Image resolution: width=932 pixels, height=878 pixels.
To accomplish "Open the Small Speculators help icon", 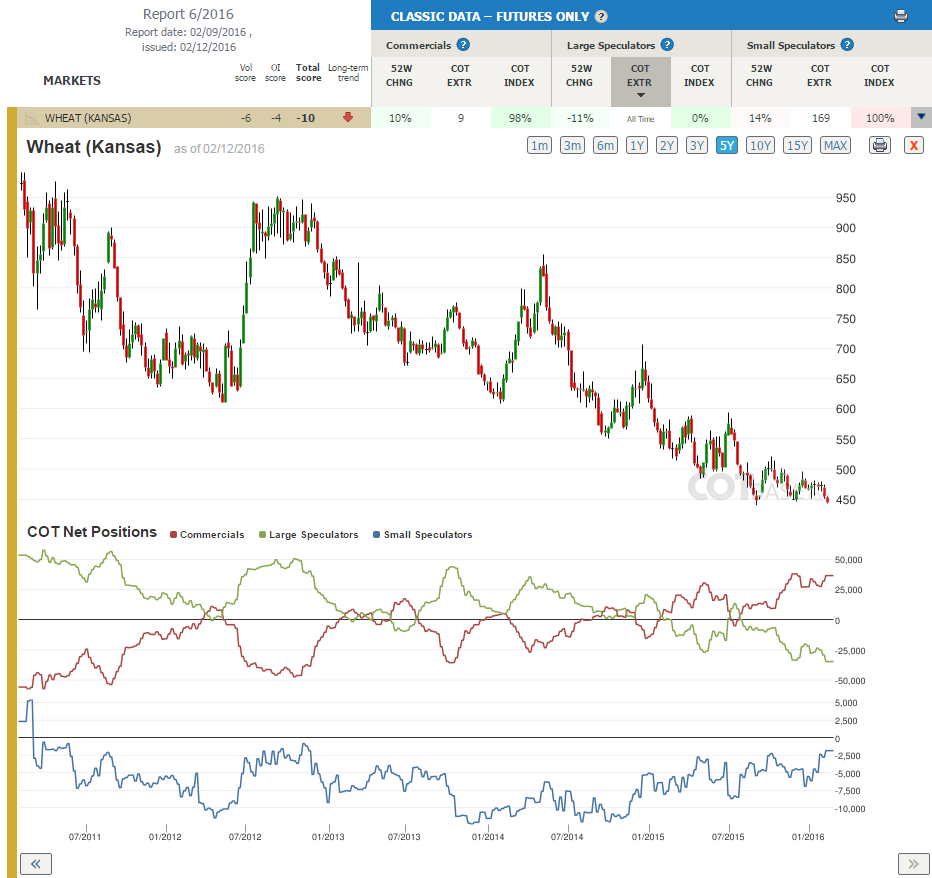I will click(848, 45).
